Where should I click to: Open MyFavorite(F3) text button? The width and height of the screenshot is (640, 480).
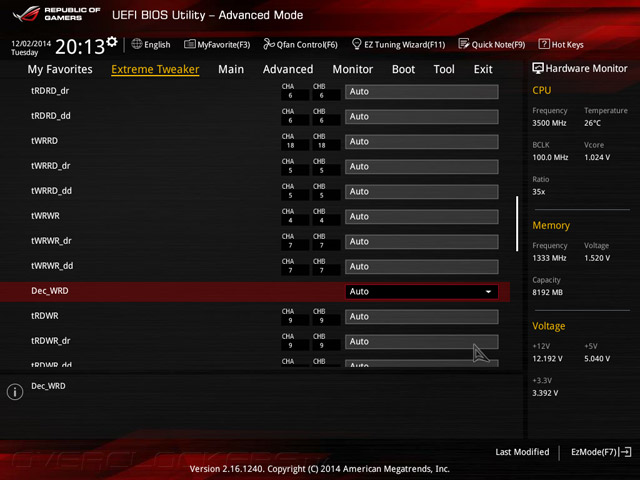coord(224,44)
